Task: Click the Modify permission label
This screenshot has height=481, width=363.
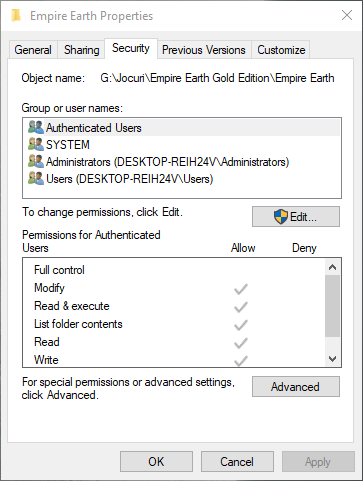Action: (49, 288)
